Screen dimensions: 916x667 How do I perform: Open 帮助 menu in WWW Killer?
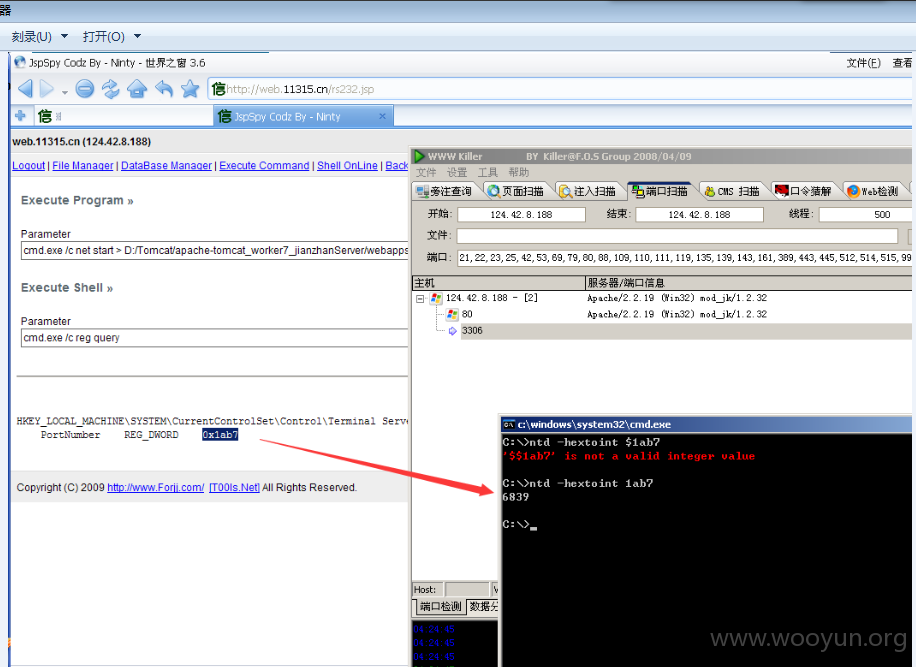(x=519, y=172)
